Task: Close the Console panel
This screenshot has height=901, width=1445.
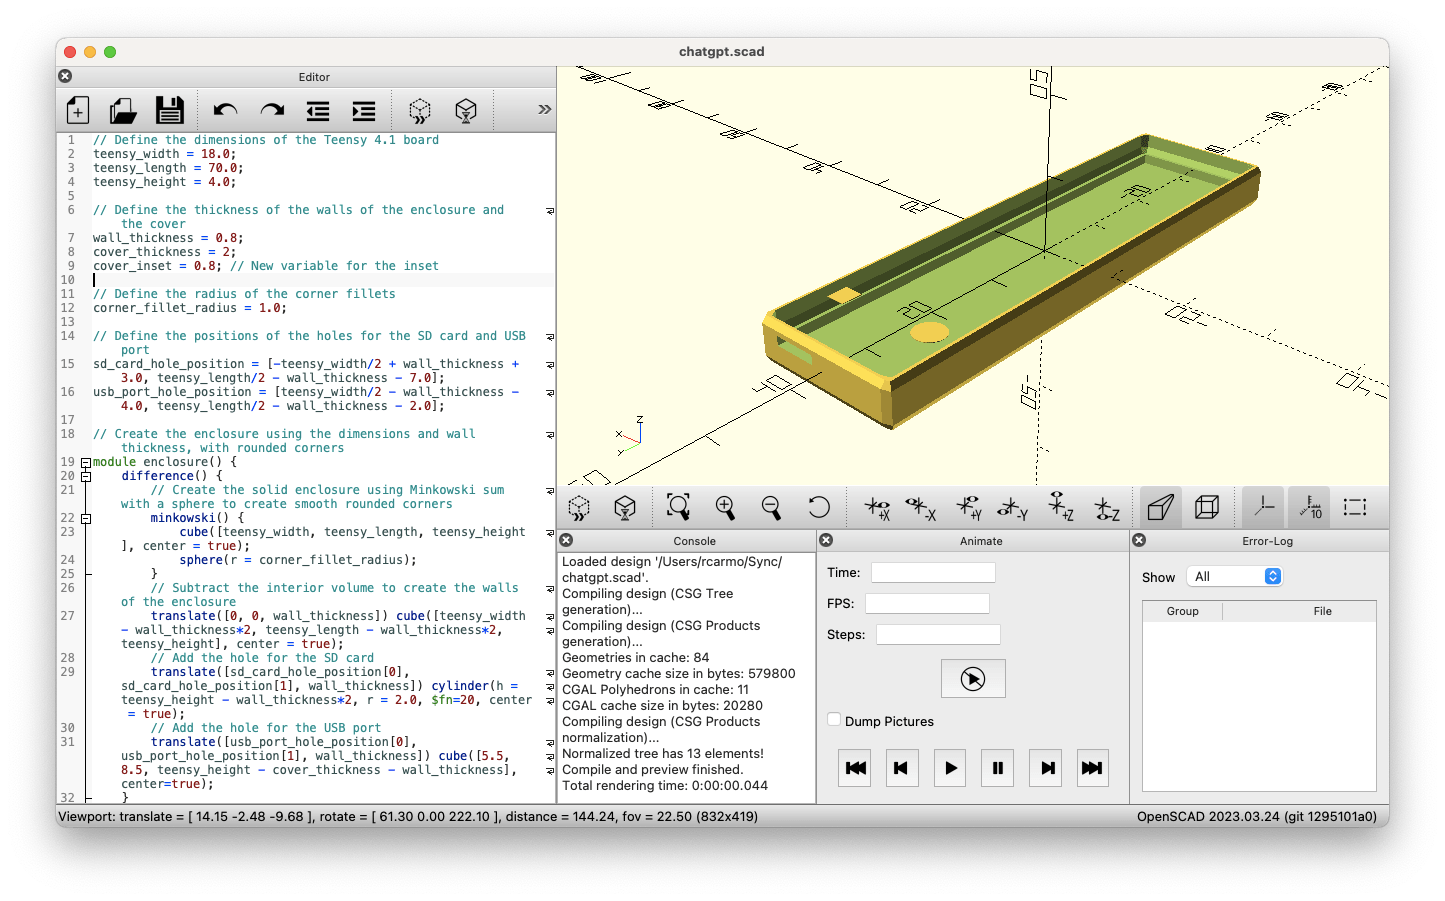Action: [x=566, y=540]
